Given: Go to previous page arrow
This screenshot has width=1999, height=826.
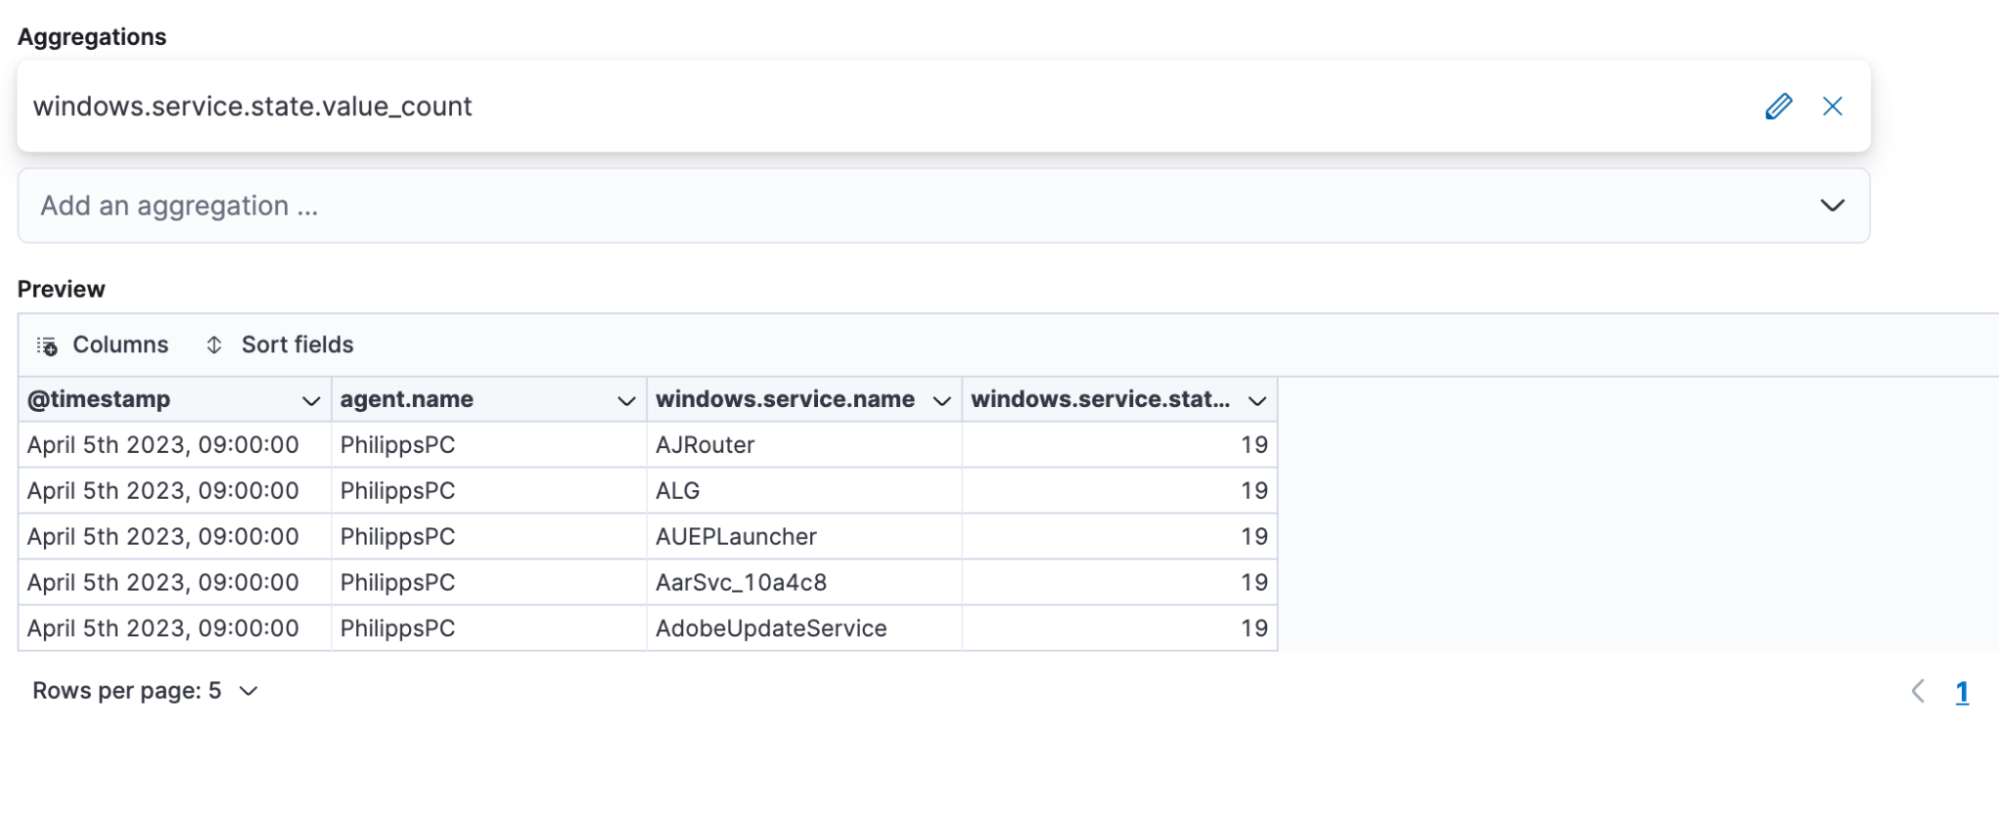Looking at the screenshot, I should click(x=1917, y=691).
